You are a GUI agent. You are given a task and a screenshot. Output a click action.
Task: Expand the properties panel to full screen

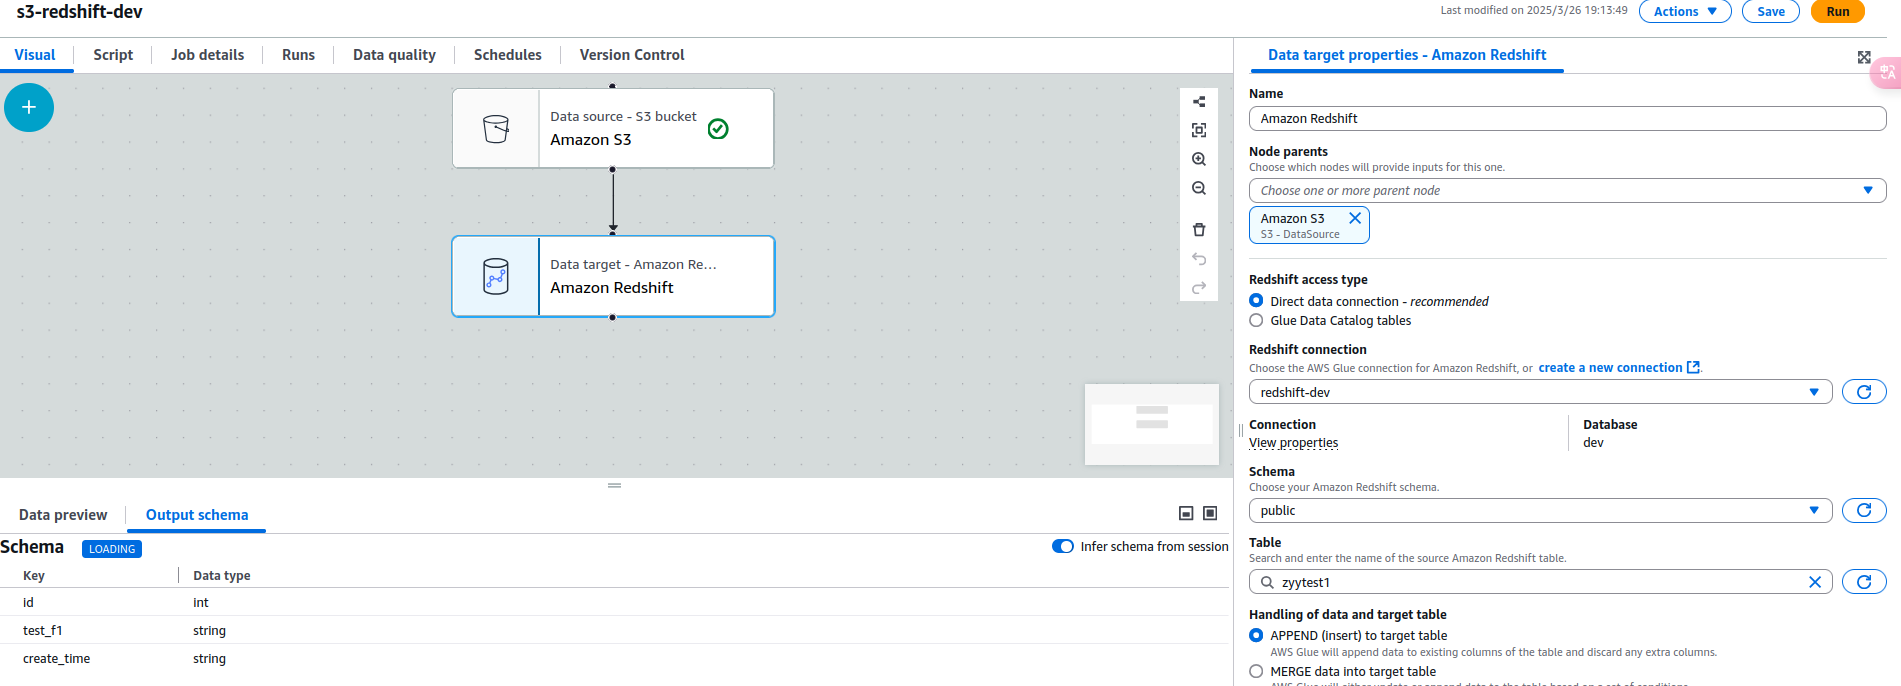click(x=1864, y=57)
